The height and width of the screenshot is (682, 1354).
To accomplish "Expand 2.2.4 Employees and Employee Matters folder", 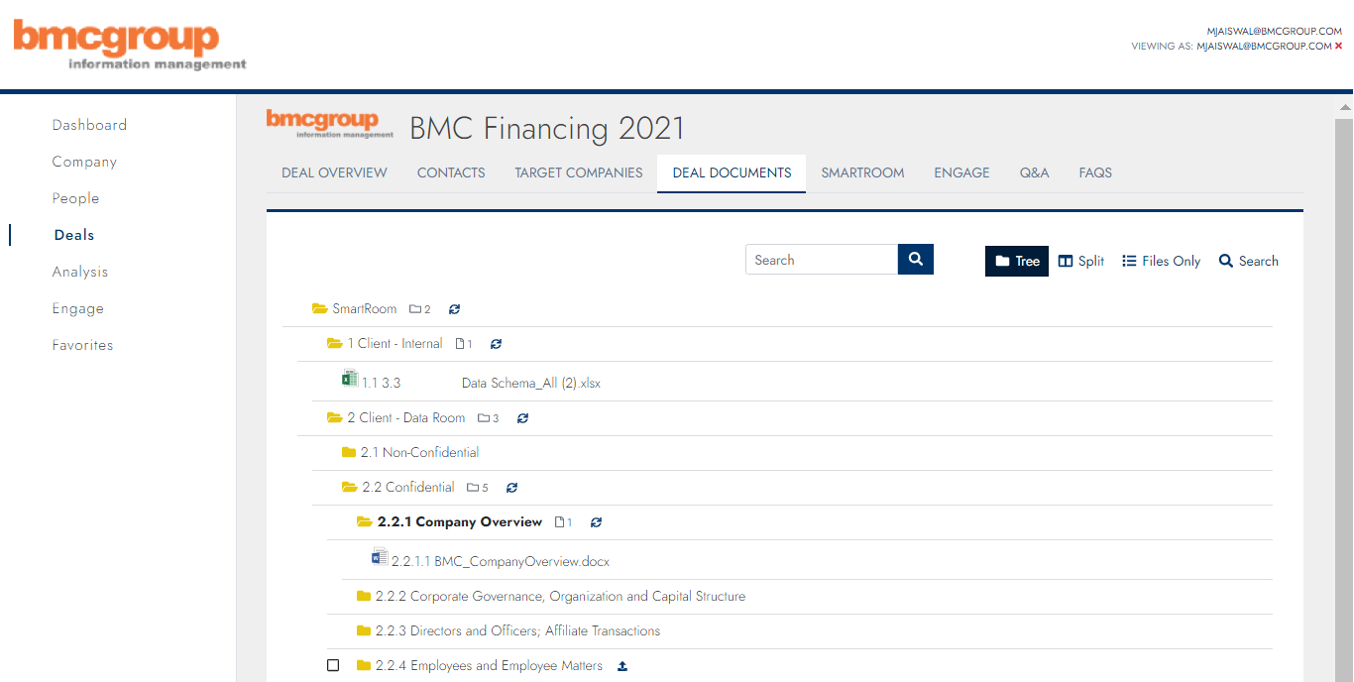I will pos(364,666).
